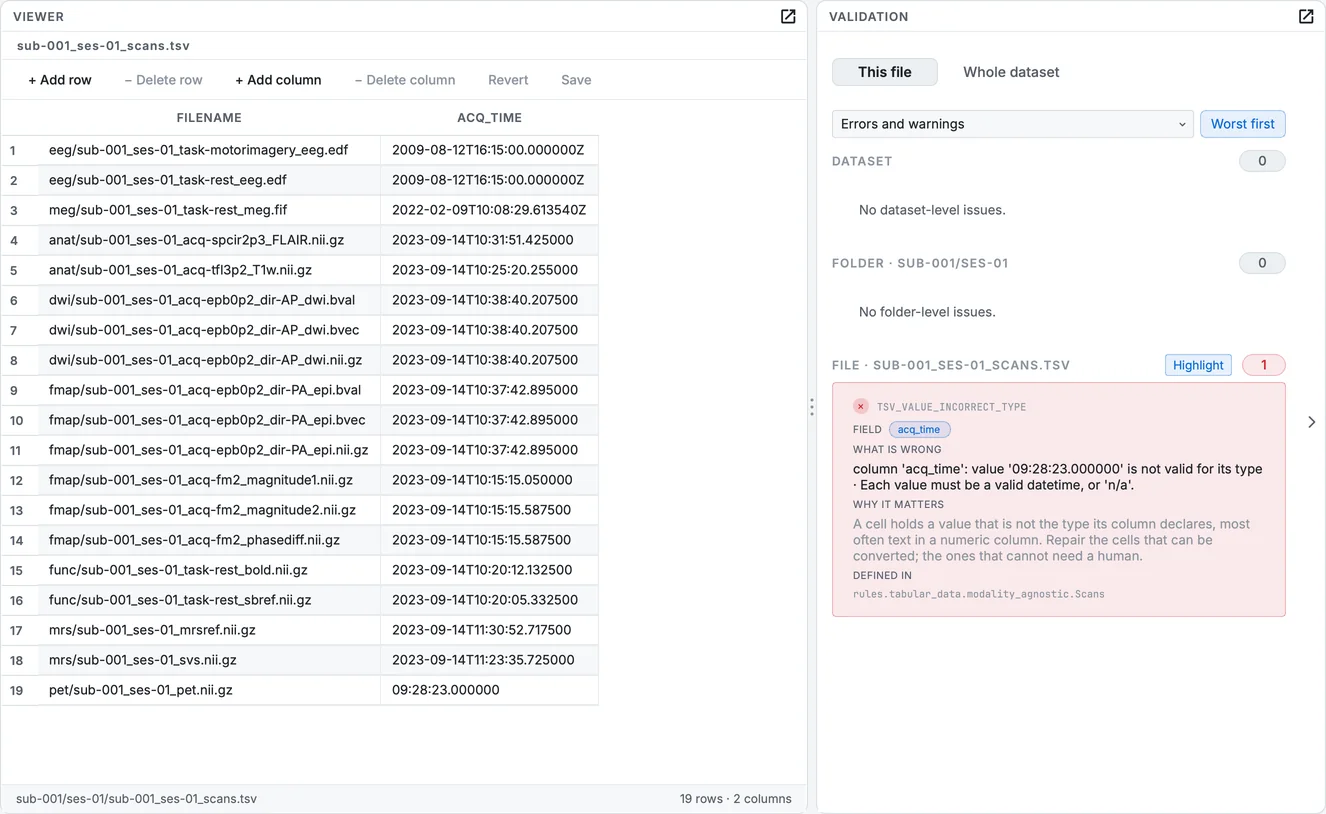Click the sub-001_ses-01_scans.tsv file title
Viewport: 1326px width, 814px height.
point(103,46)
